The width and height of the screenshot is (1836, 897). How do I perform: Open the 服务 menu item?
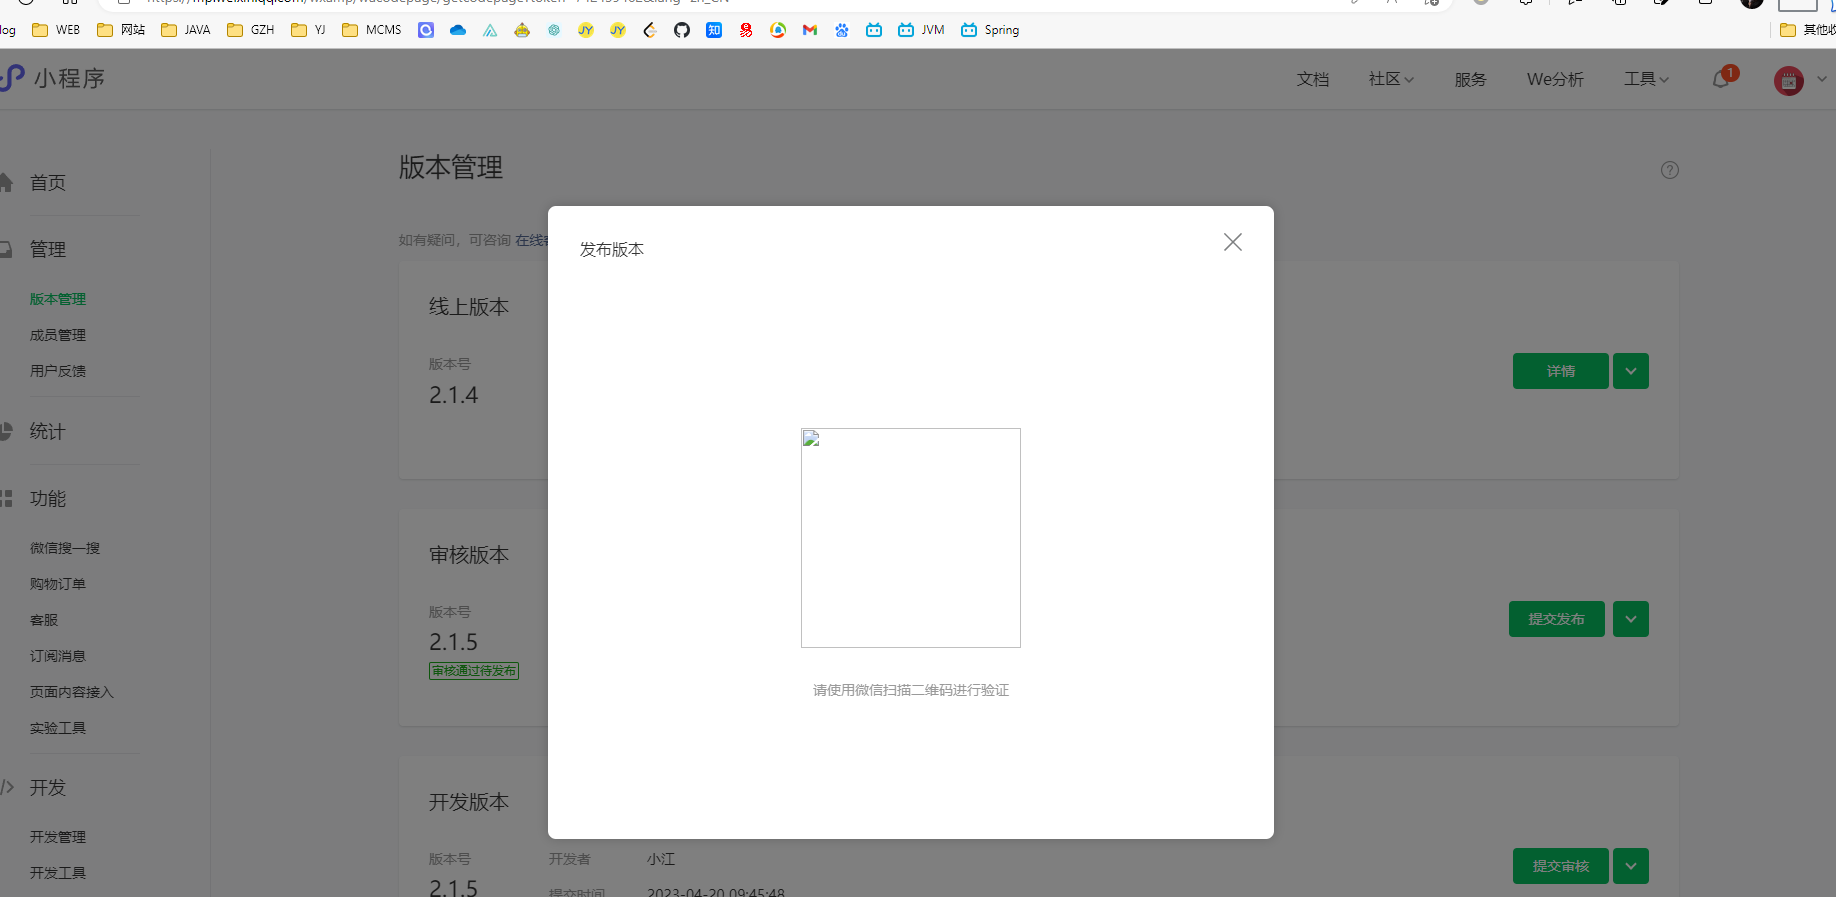[x=1470, y=79]
